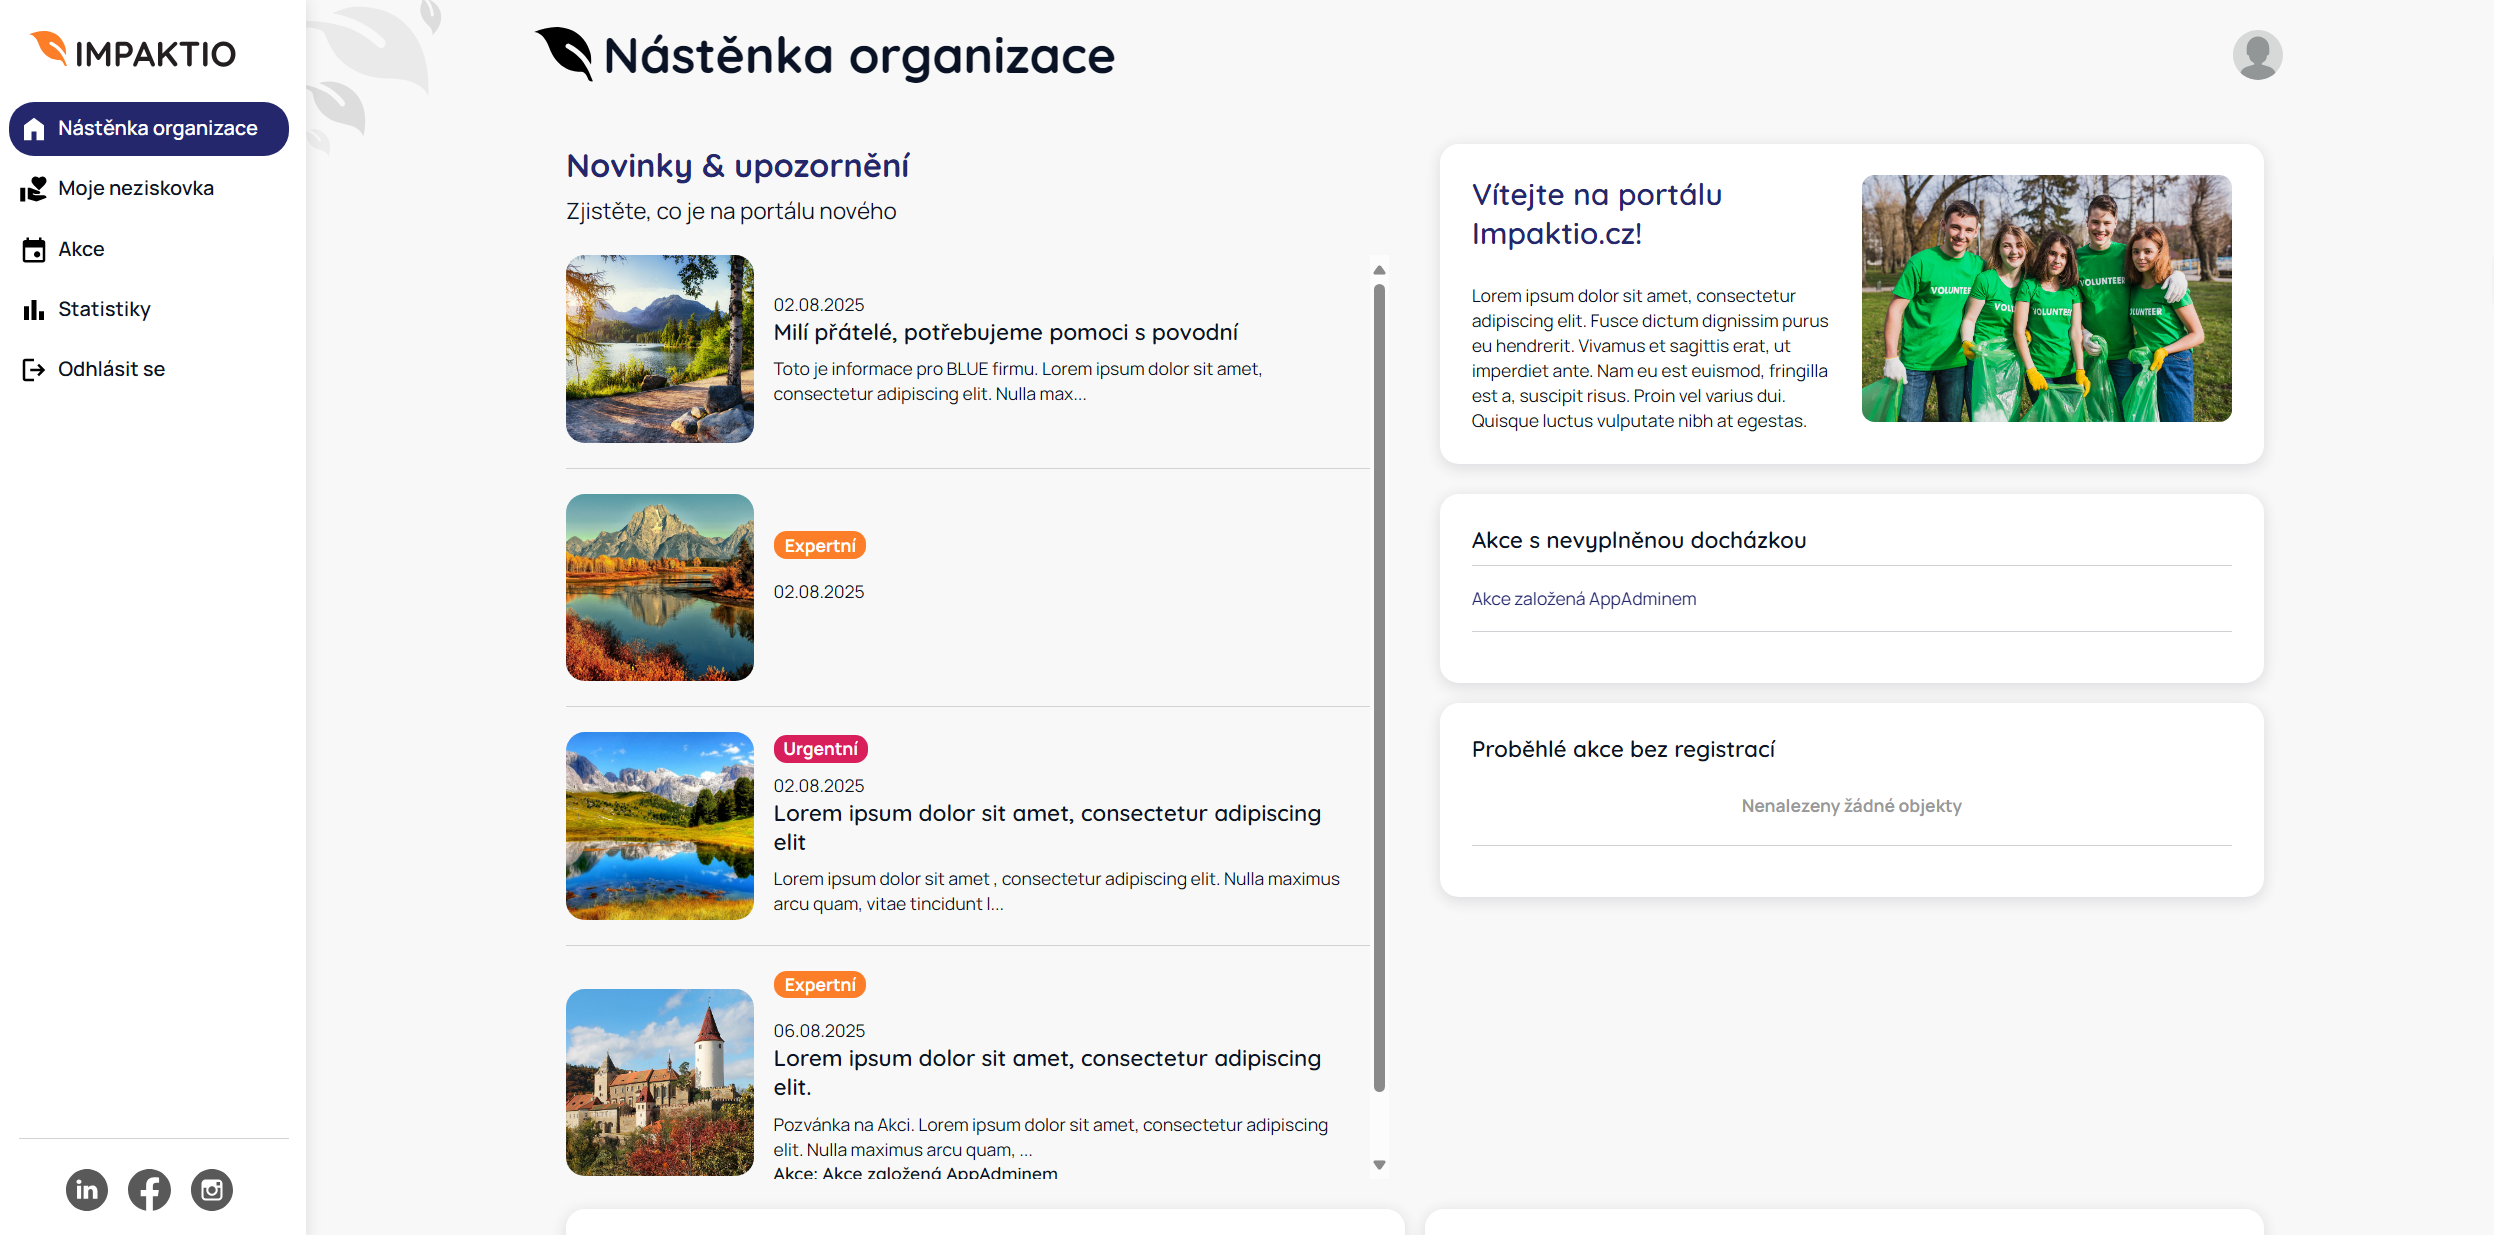Open the LinkedIn social icon

tap(87, 1190)
